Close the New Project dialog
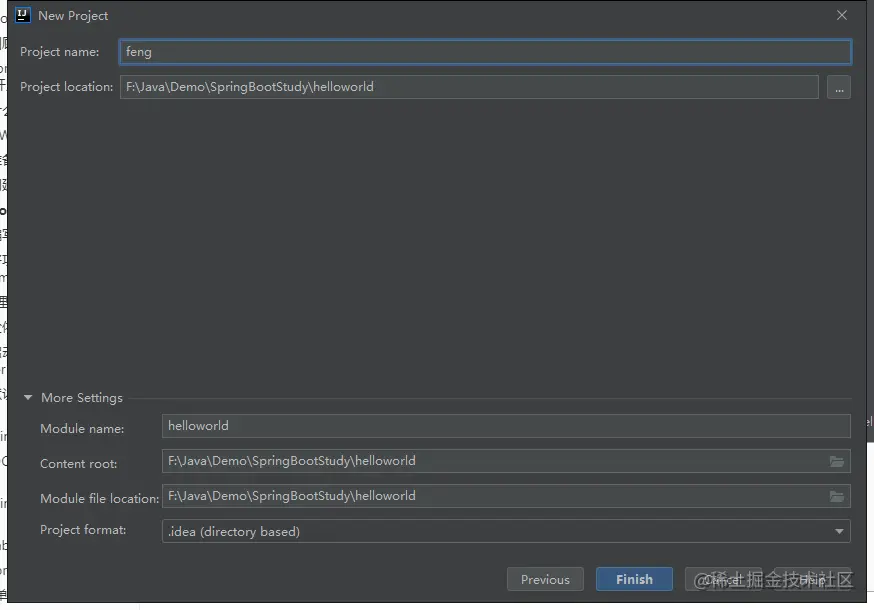 (842, 15)
